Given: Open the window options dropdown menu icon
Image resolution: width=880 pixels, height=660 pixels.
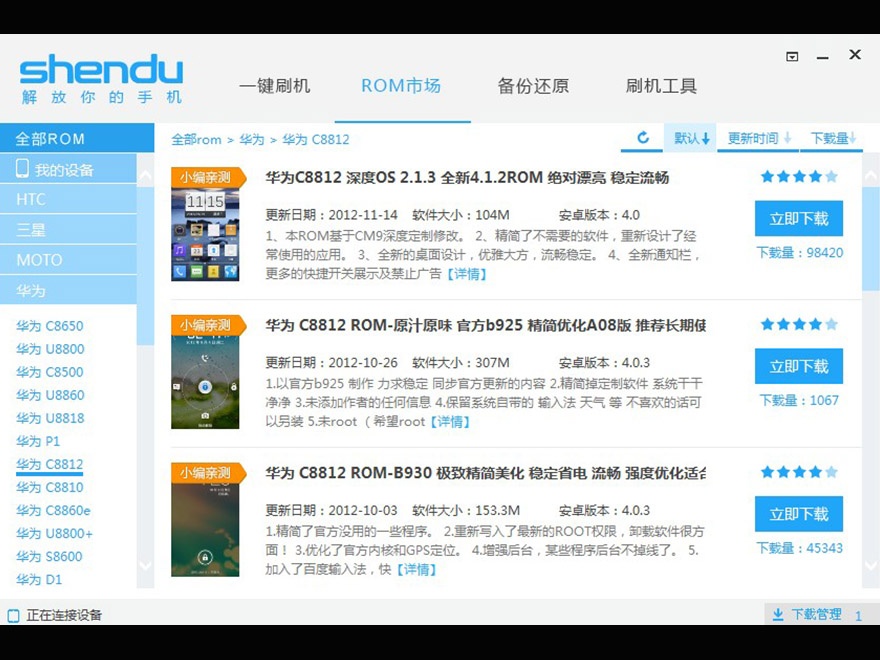Looking at the screenshot, I should click(792, 57).
